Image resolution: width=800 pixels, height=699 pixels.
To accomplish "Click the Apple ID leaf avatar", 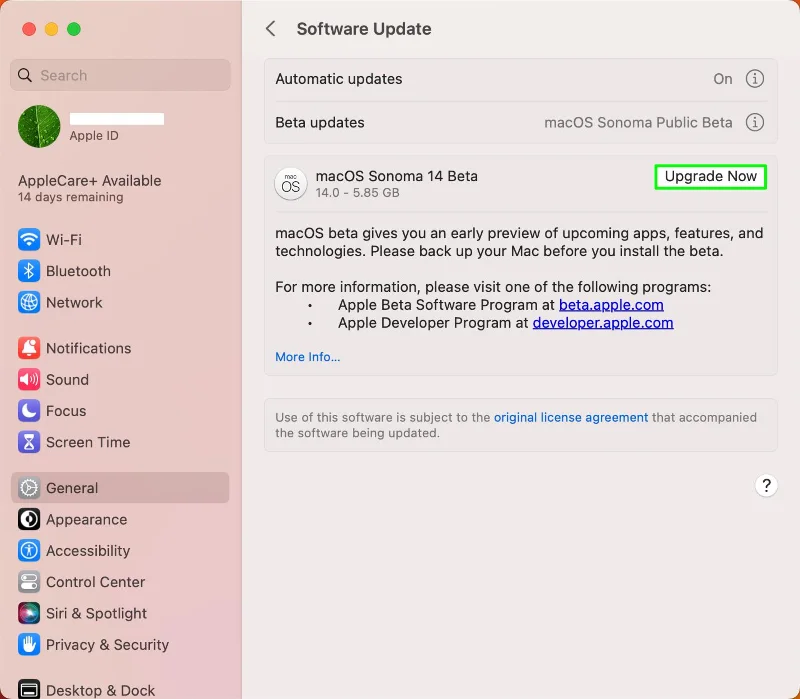I will pyautogui.click(x=39, y=127).
